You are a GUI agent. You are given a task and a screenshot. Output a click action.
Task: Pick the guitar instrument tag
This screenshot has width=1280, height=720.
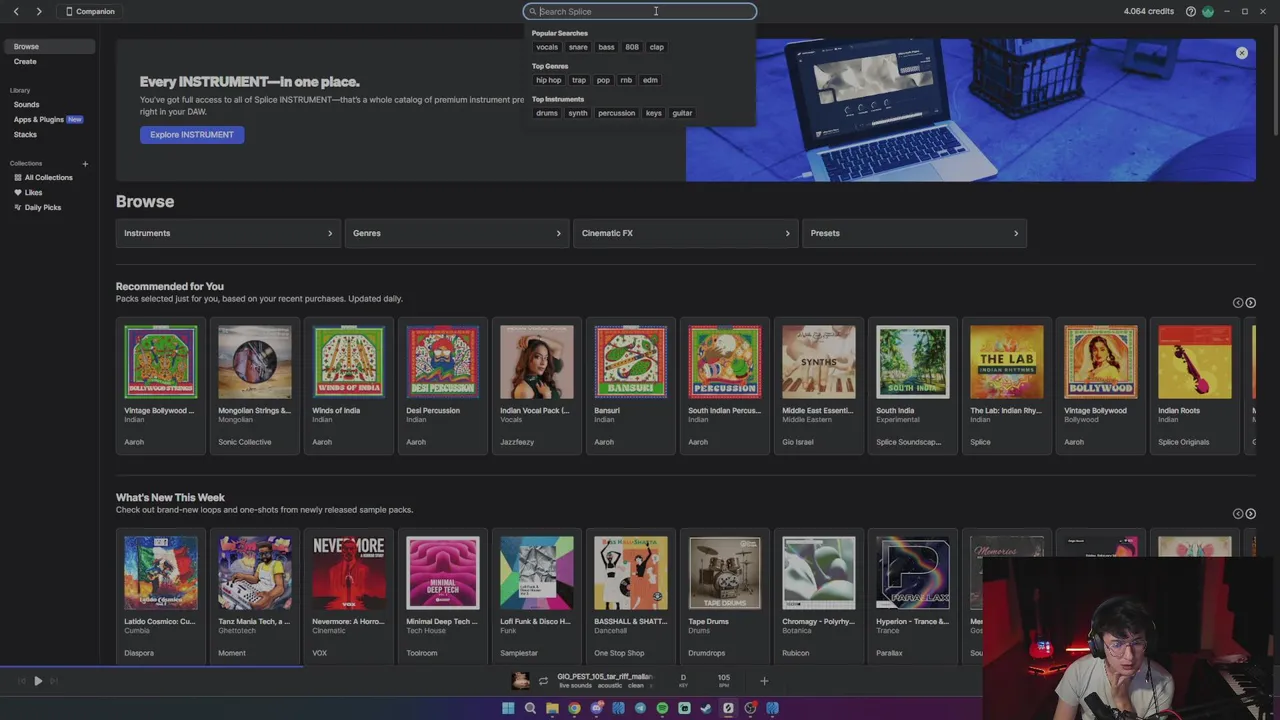coord(682,113)
